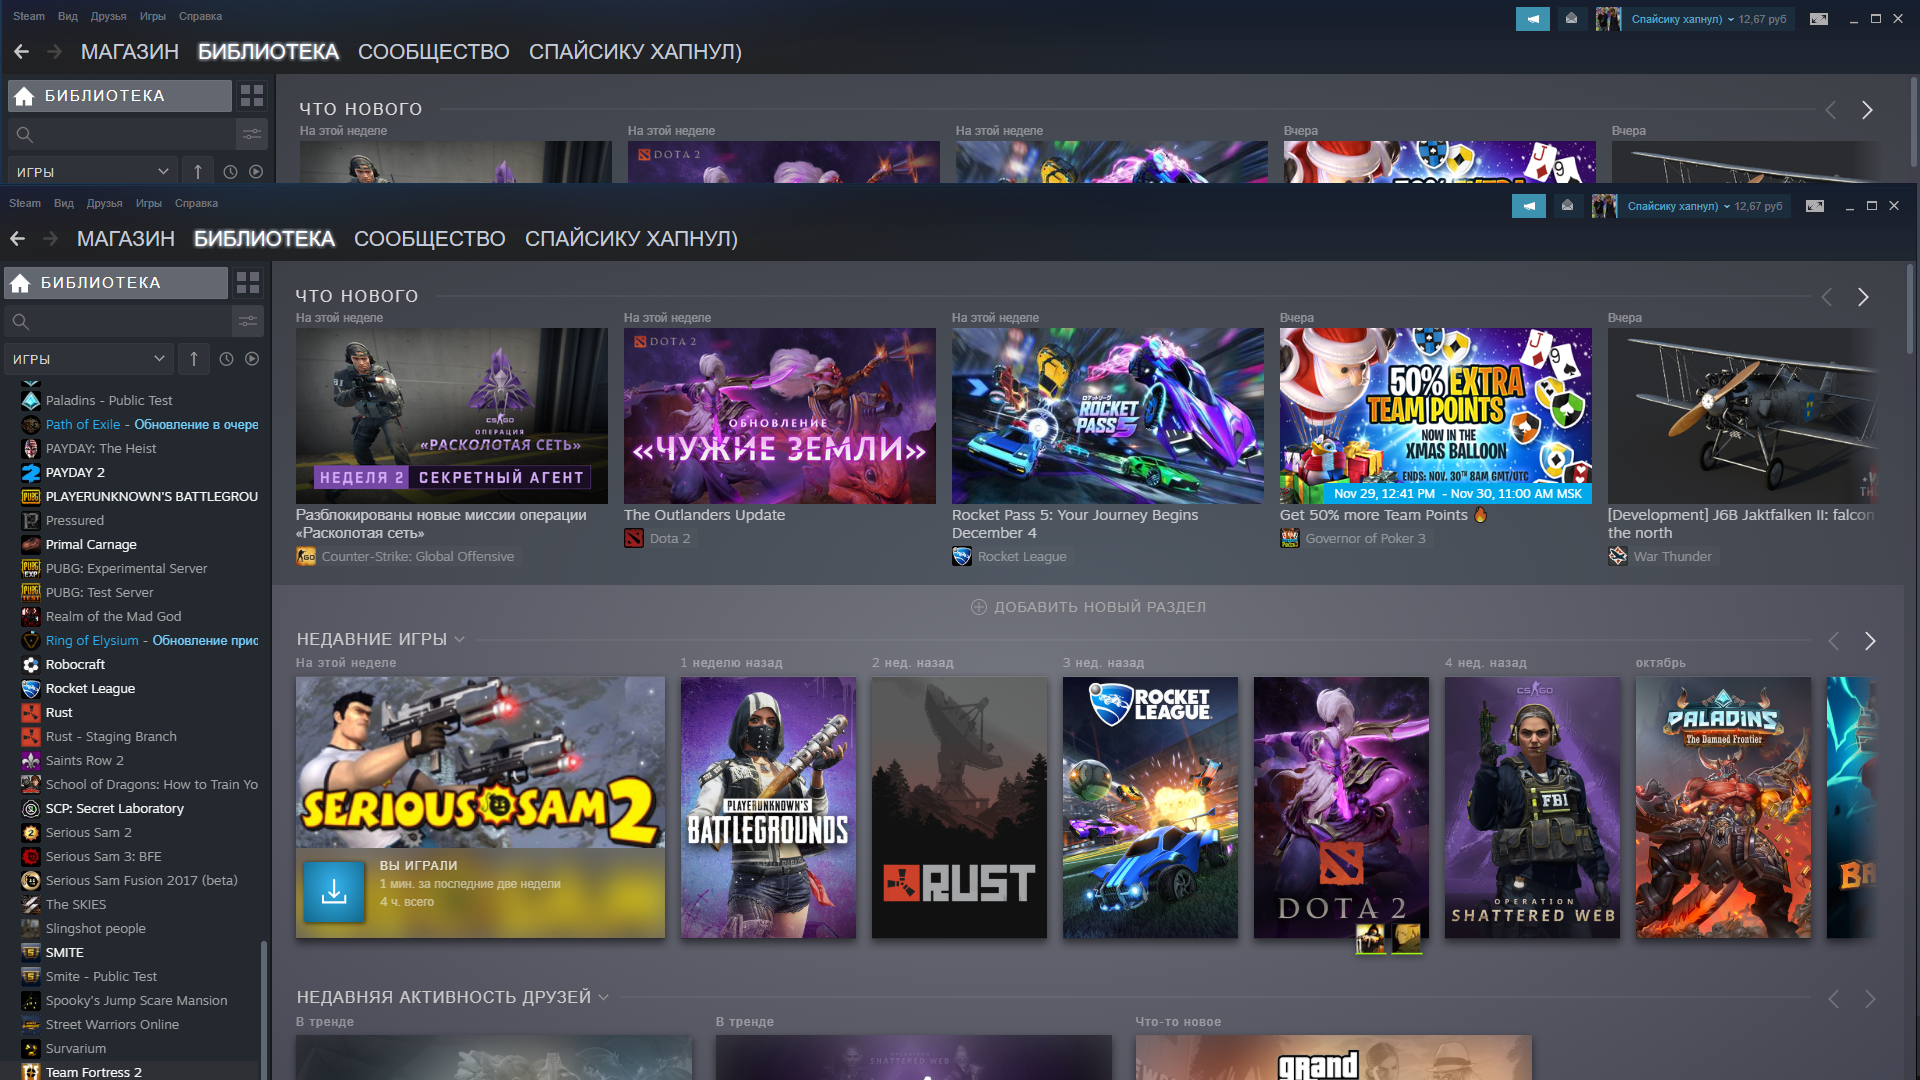Click the Governor of Poker 3 icon
This screenshot has height=1080, width=1920.
1290,539
